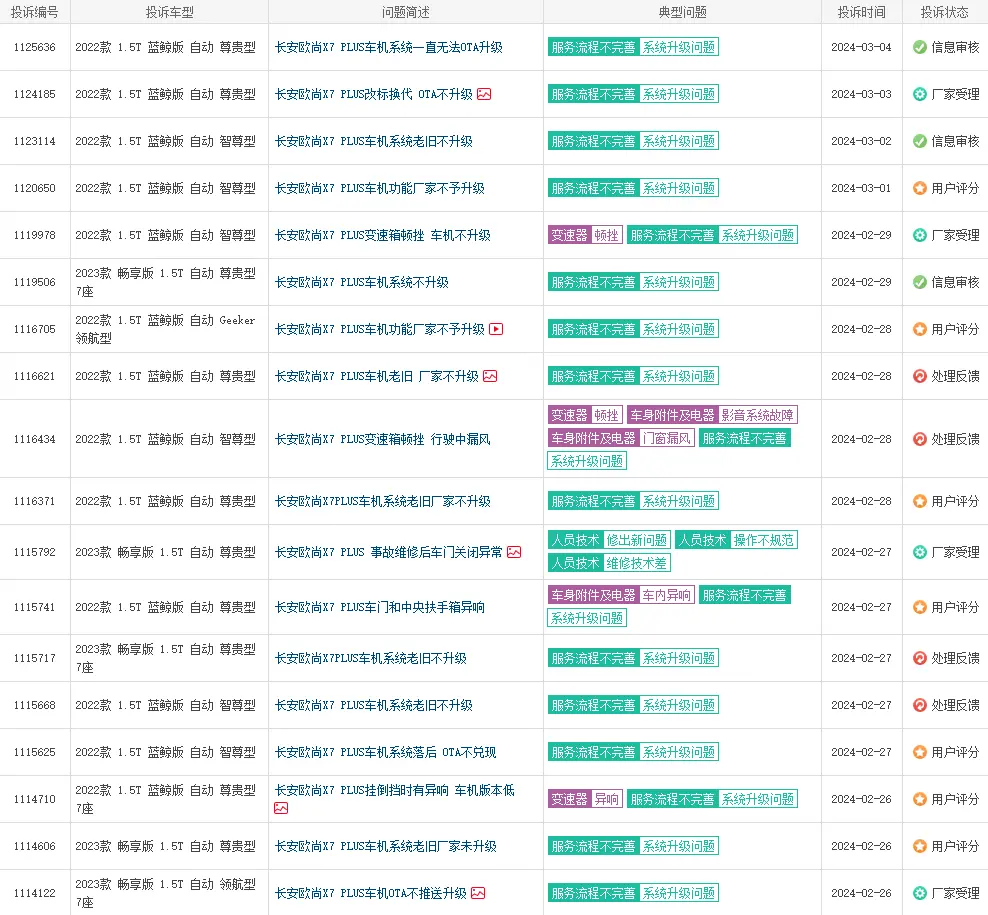Click green check status icon for 1125636
This screenshot has height=915, width=988.
coord(920,47)
